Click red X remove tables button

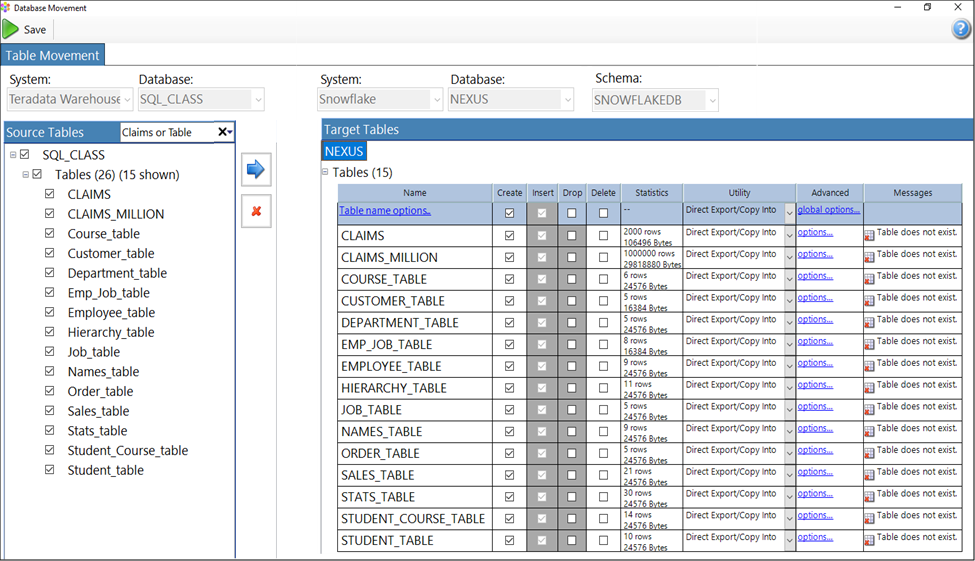click(x=256, y=211)
